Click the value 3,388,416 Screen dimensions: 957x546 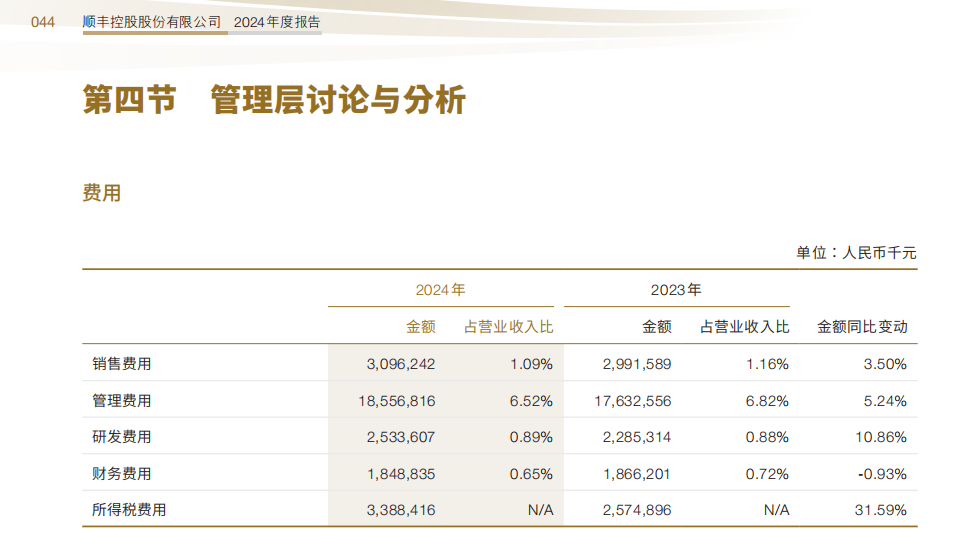(x=401, y=510)
